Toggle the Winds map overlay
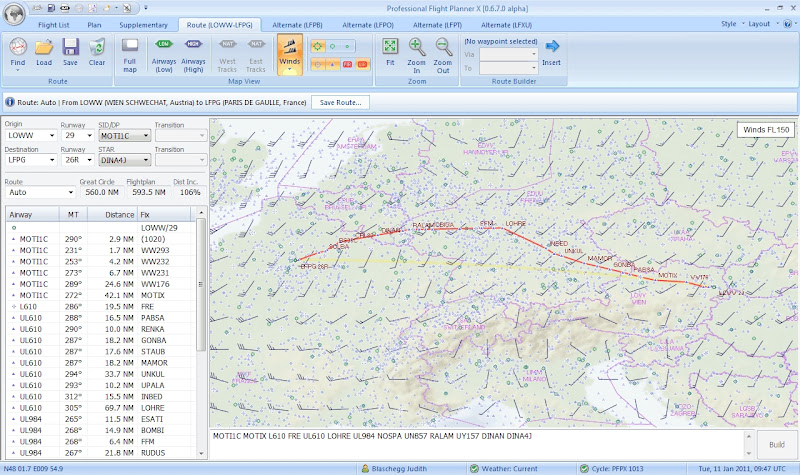 coord(289,52)
